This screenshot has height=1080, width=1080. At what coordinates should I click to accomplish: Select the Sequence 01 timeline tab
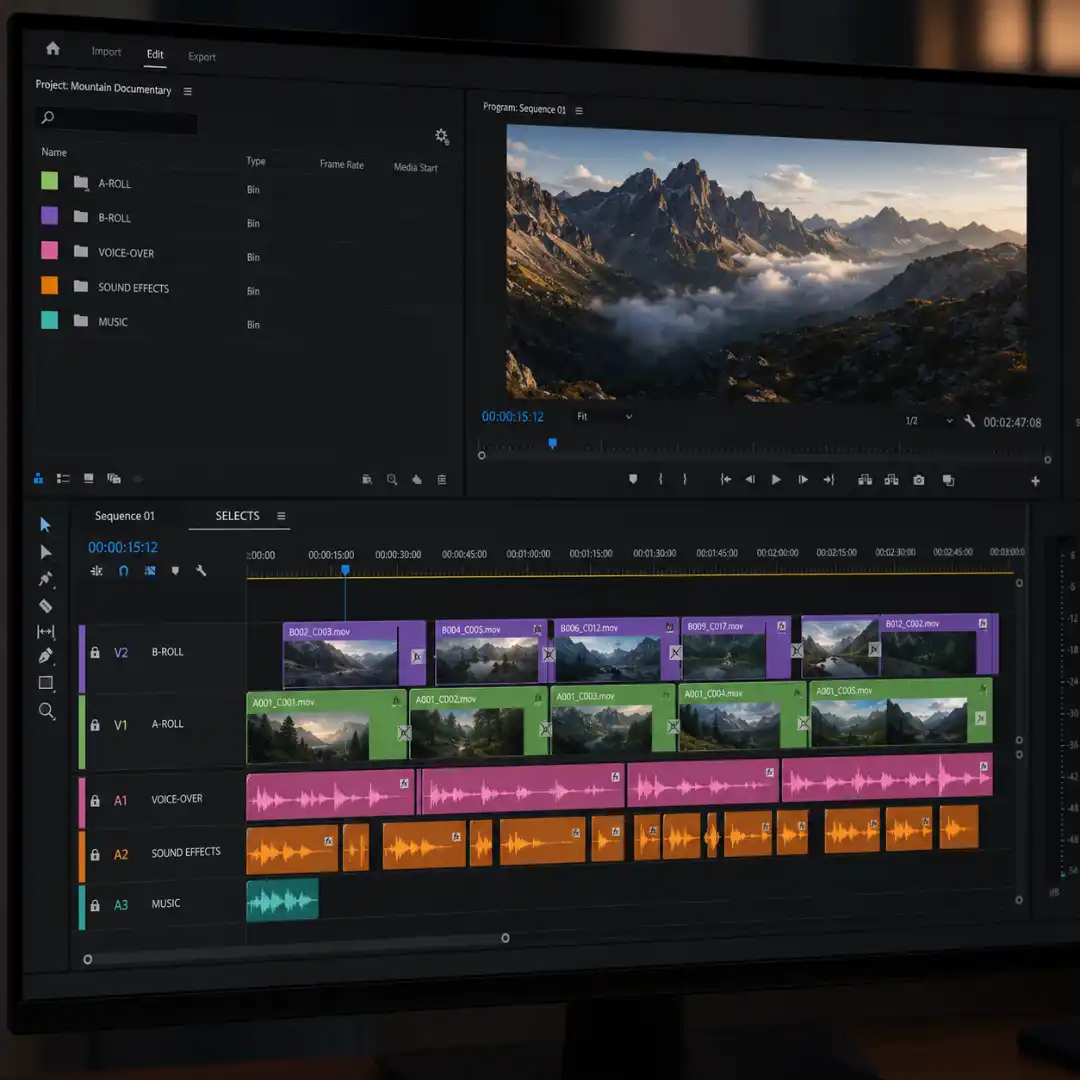click(x=125, y=516)
